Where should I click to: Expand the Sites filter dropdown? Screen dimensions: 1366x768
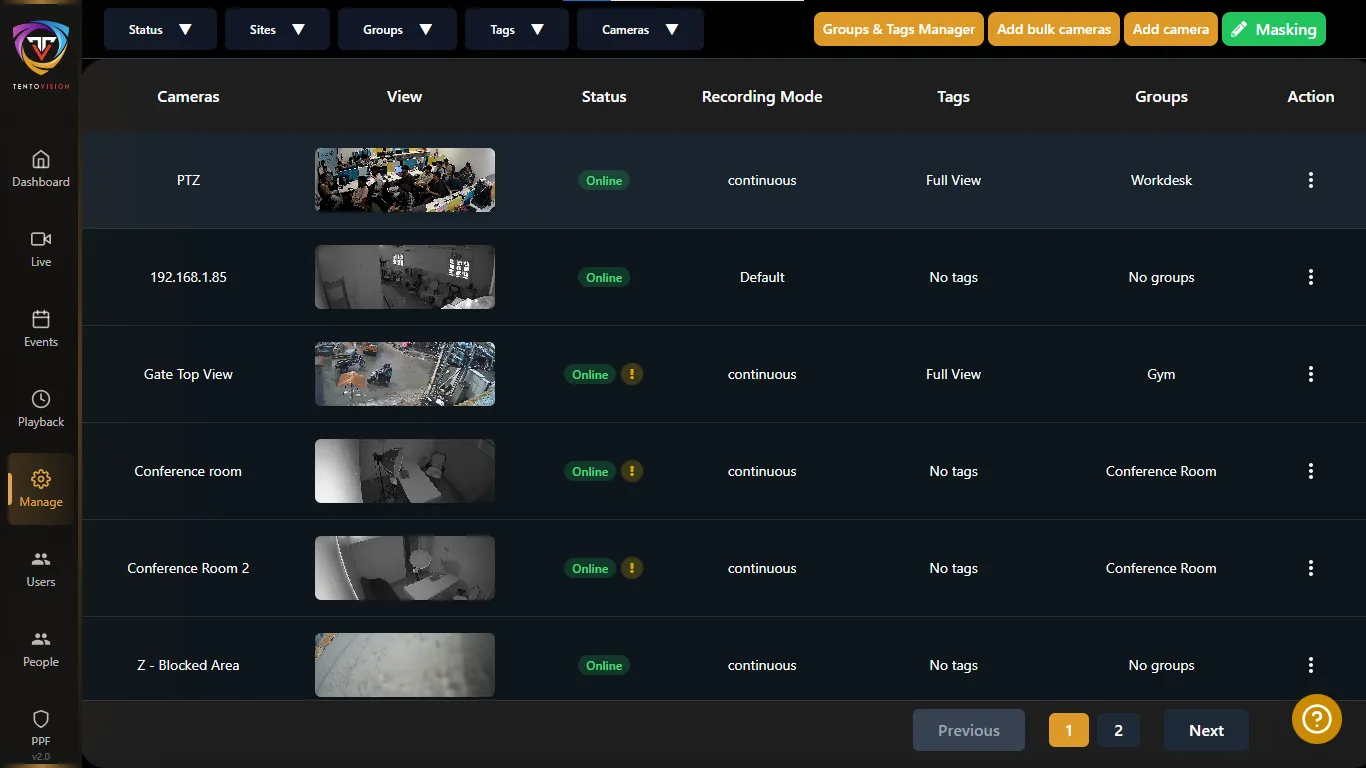(277, 30)
